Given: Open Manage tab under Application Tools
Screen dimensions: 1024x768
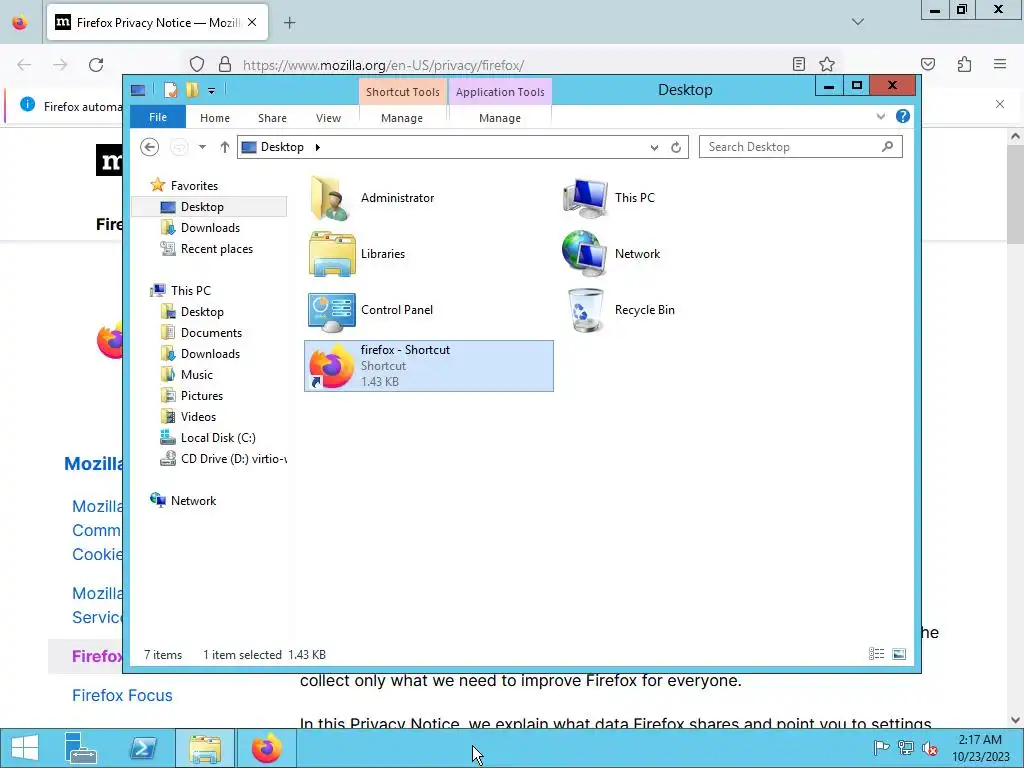Looking at the screenshot, I should (x=500, y=118).
